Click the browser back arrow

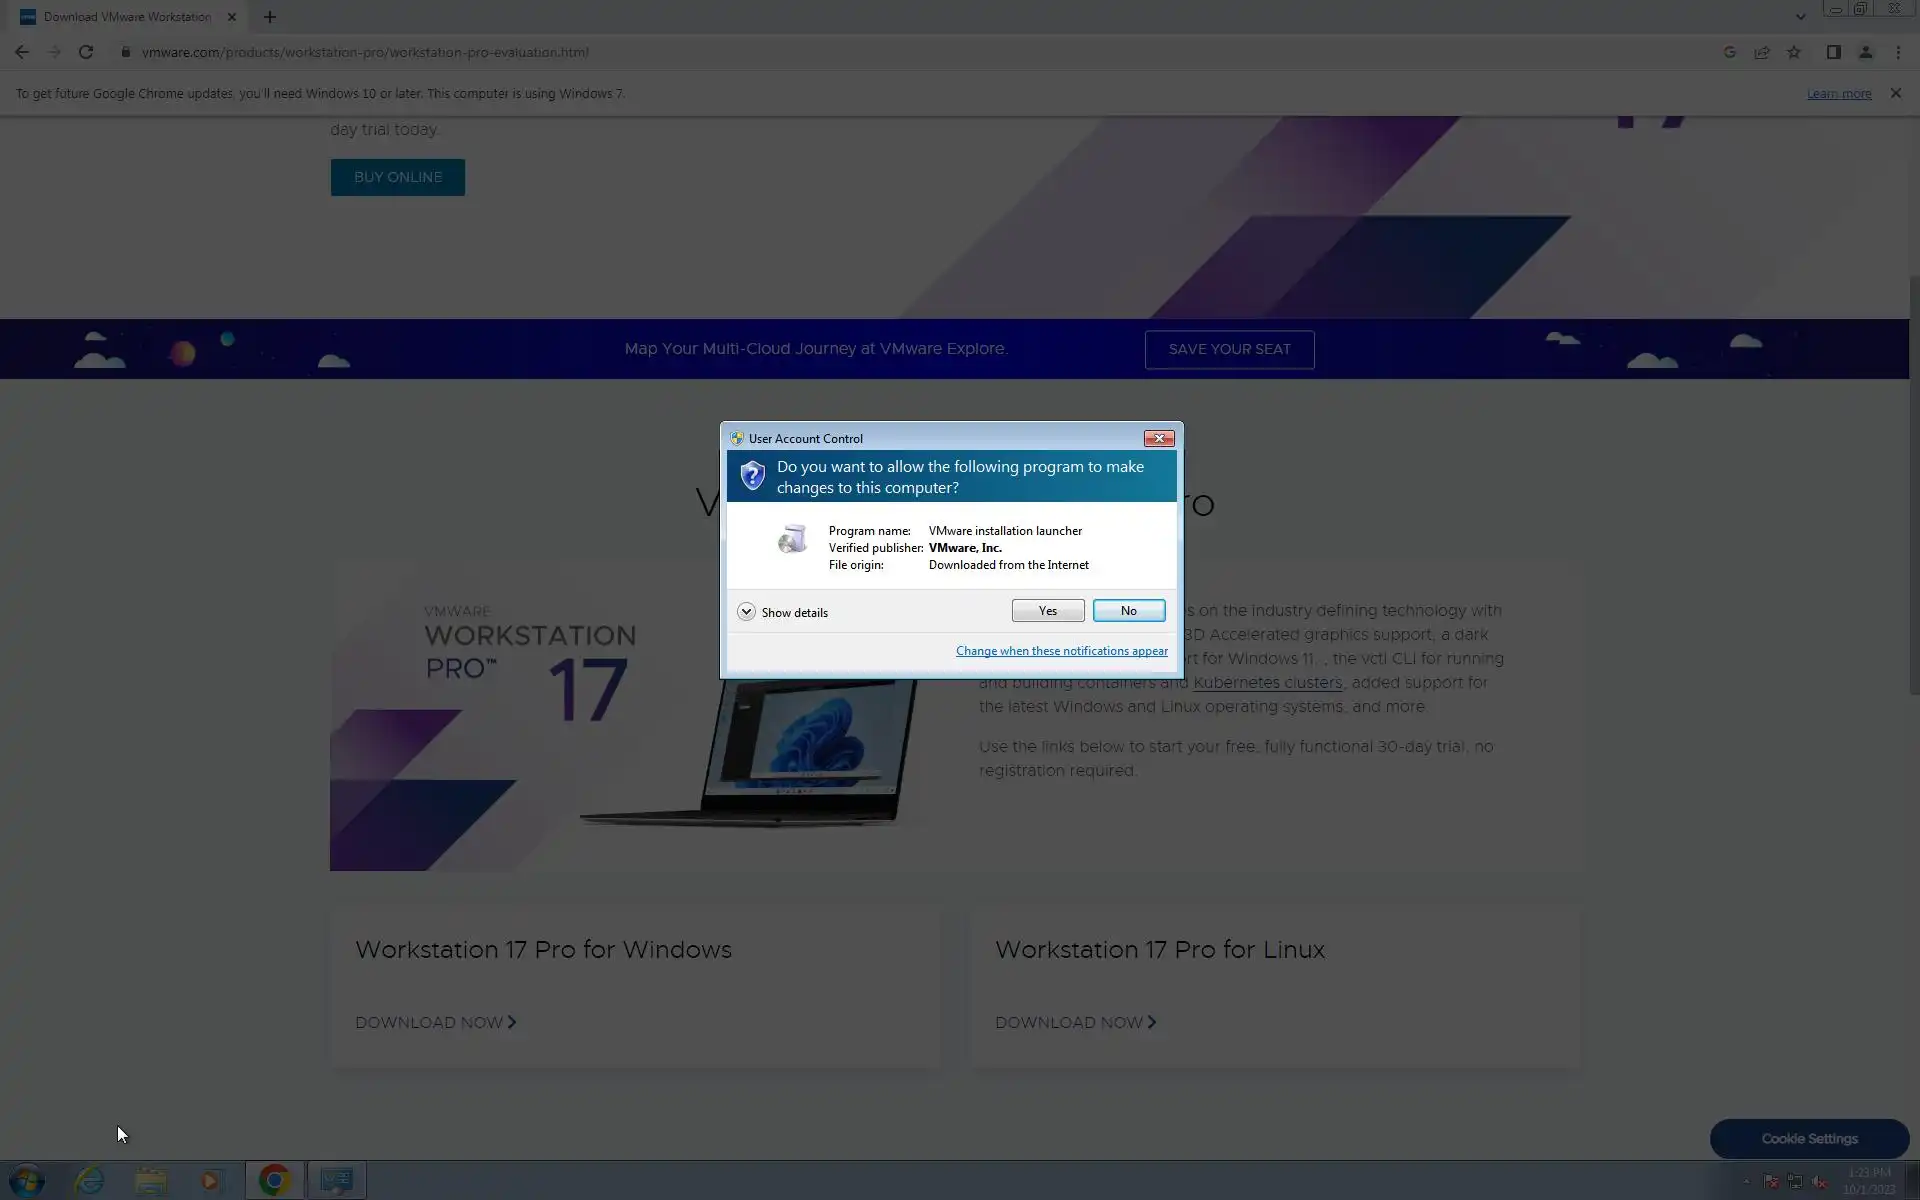22,52
